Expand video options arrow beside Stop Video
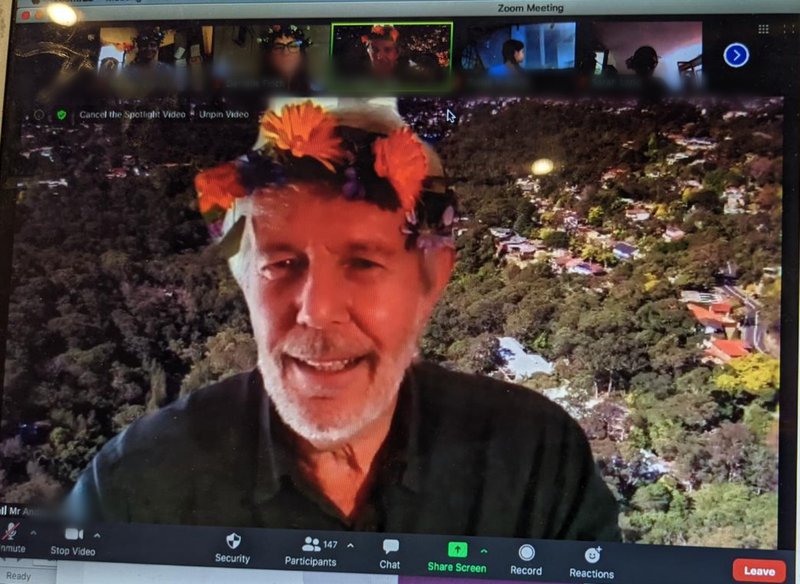800x584 pixels. pyautogui.click(x=97, y=535)
